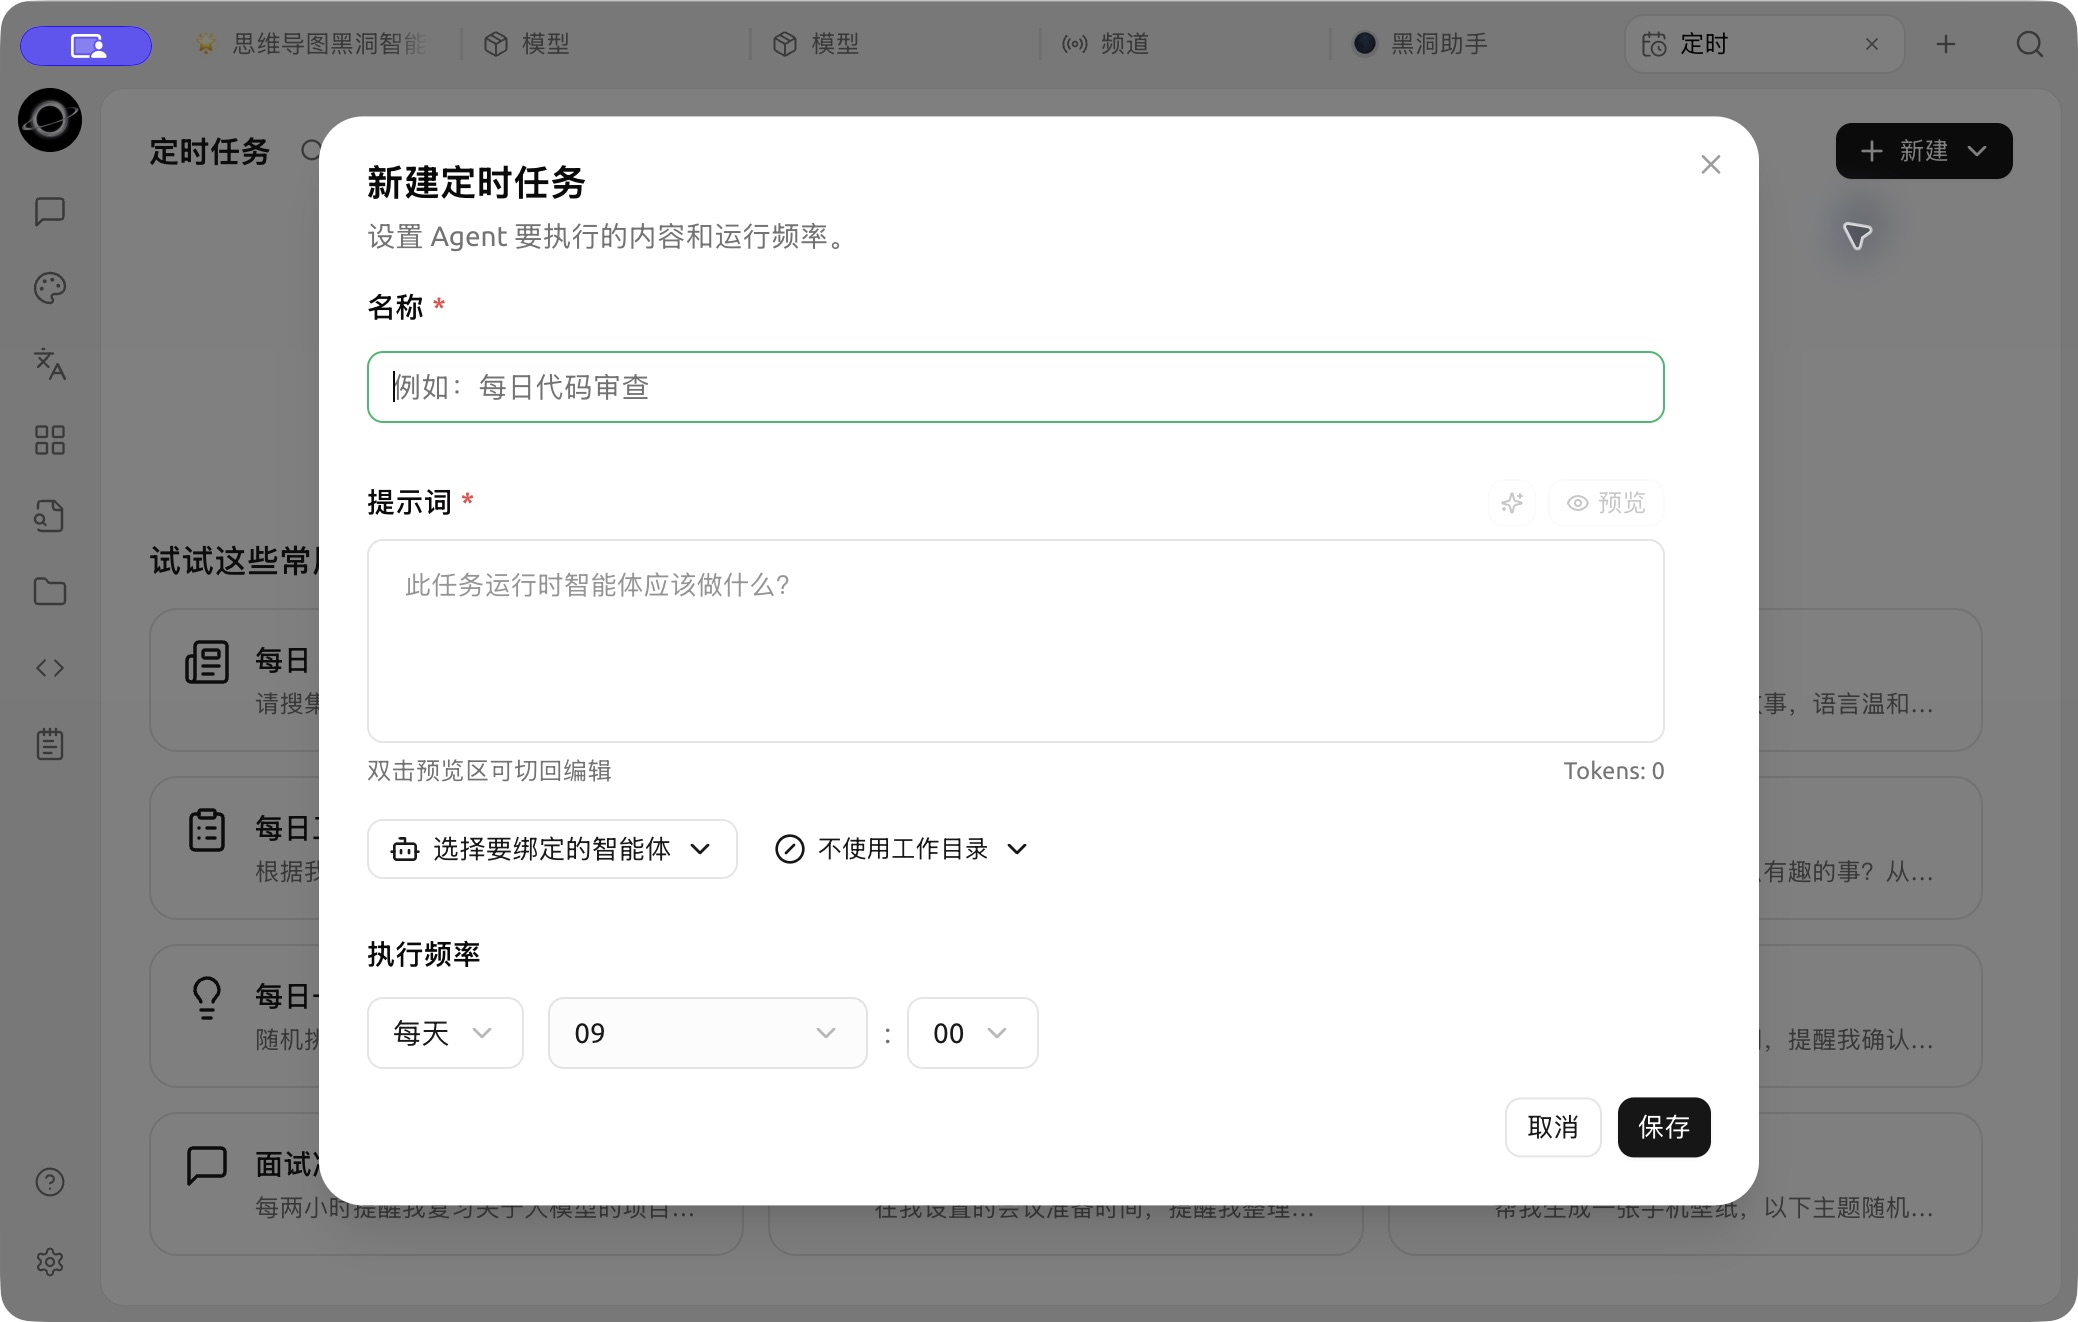Screen dimensions: 2078x1322
Task: Open the 选择要绑定的智能体 dropdown
Action: click(x=552, y=849)
